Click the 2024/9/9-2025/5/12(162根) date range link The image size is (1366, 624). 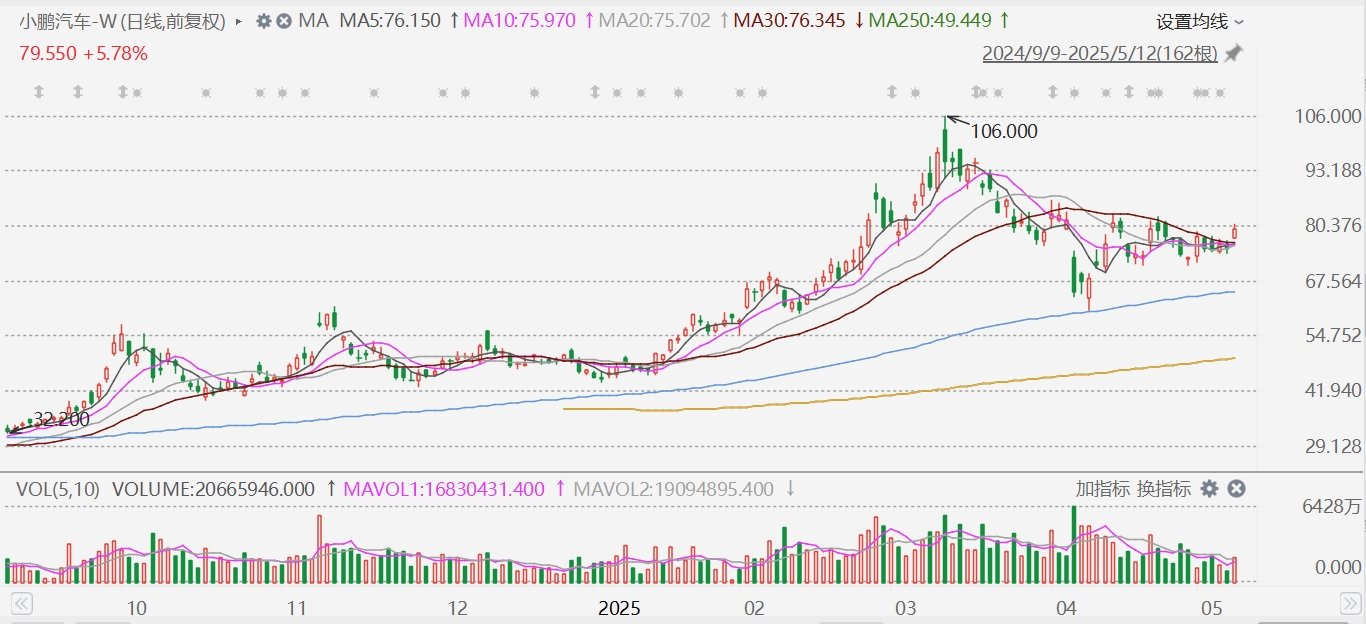point(1100,53)
